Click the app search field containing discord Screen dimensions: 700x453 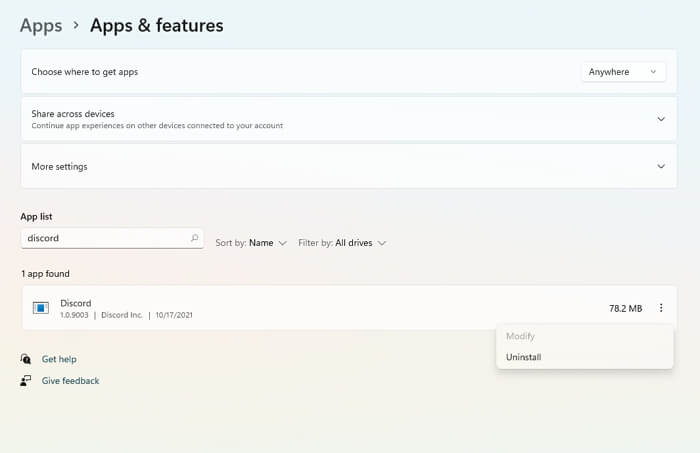point(112,238)
